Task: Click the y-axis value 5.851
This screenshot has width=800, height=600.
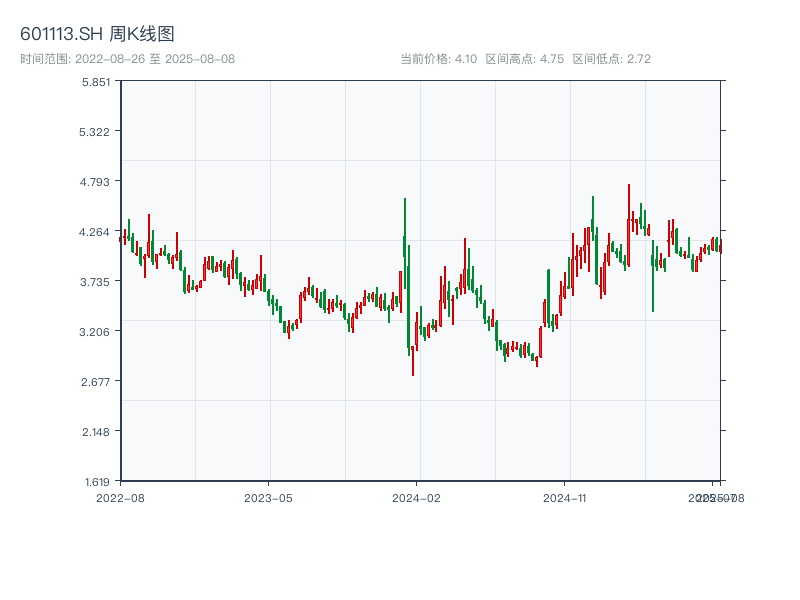Action: (x=96, y=82)
